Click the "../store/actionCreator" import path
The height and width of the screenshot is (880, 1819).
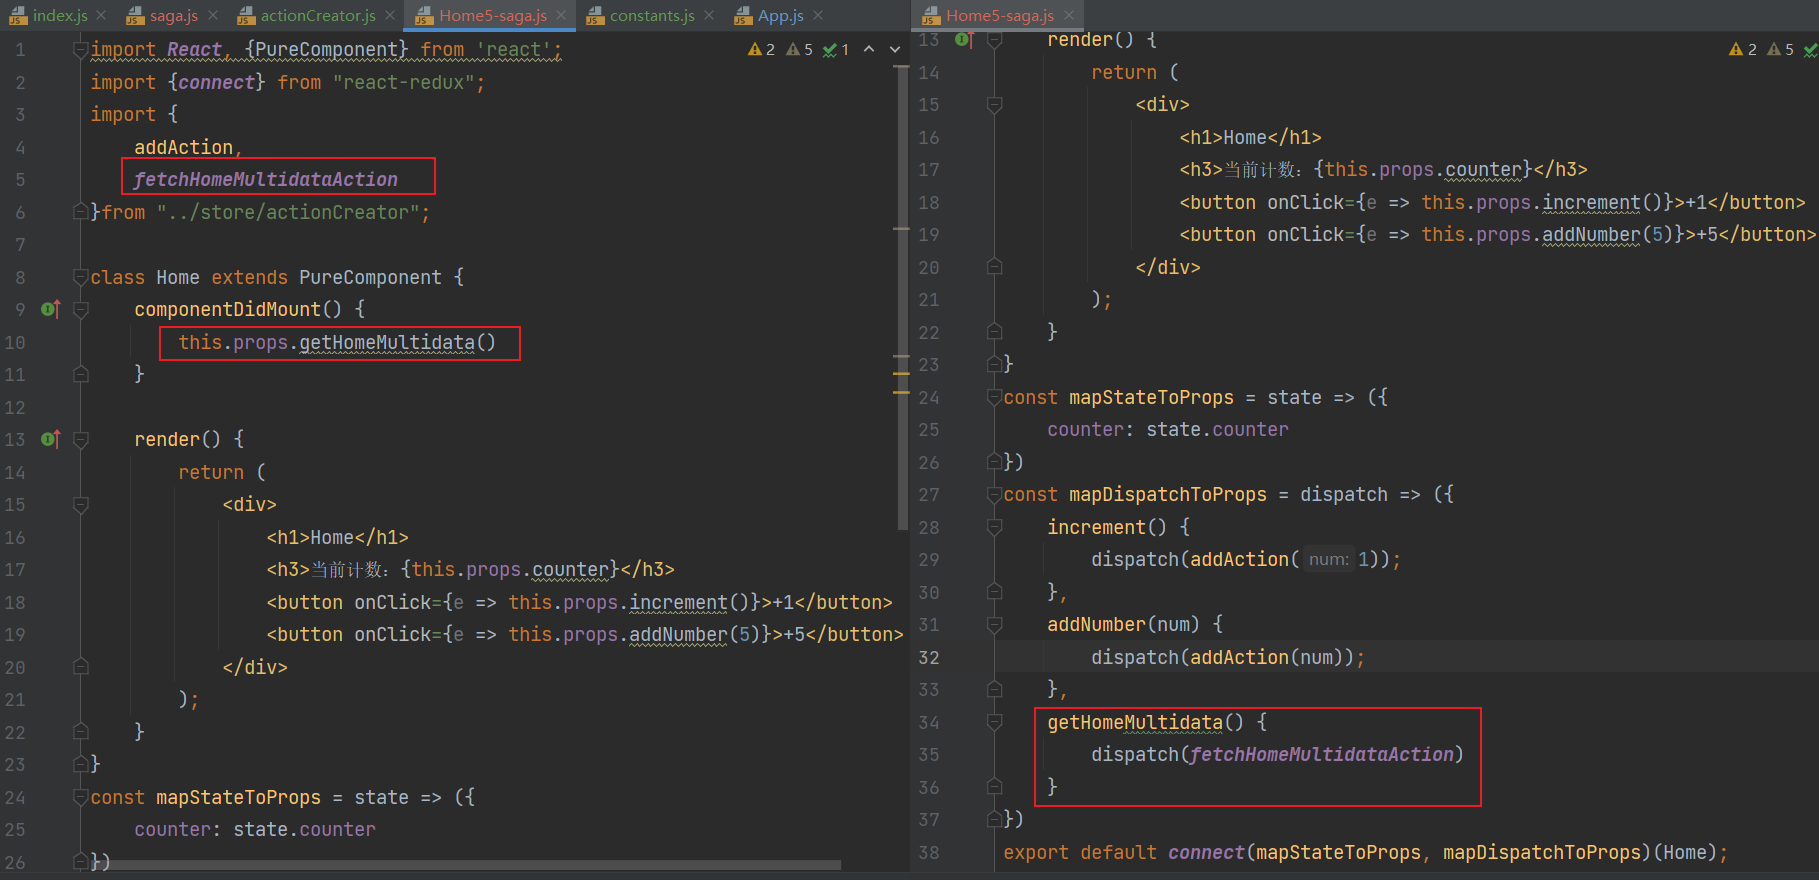[287, 212]
